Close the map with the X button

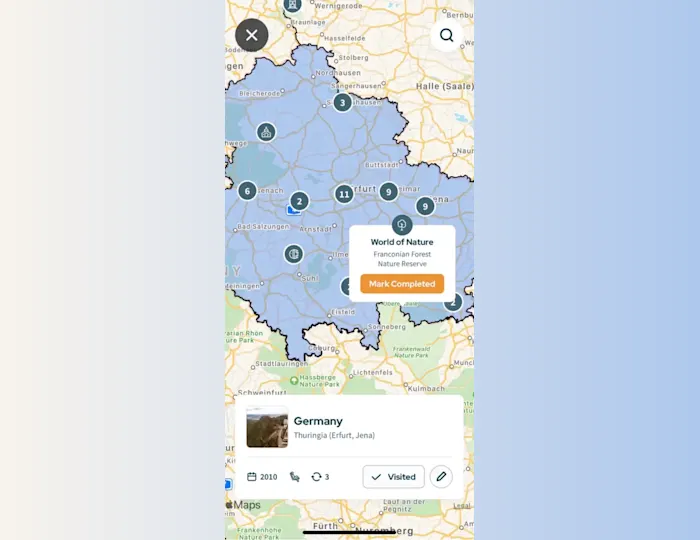coord(252,35)
